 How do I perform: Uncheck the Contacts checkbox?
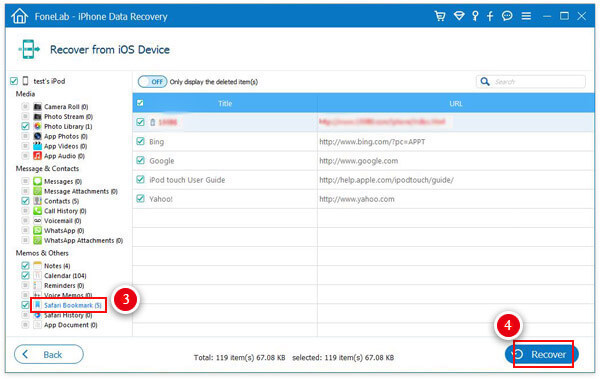click(x=25, y=201)
